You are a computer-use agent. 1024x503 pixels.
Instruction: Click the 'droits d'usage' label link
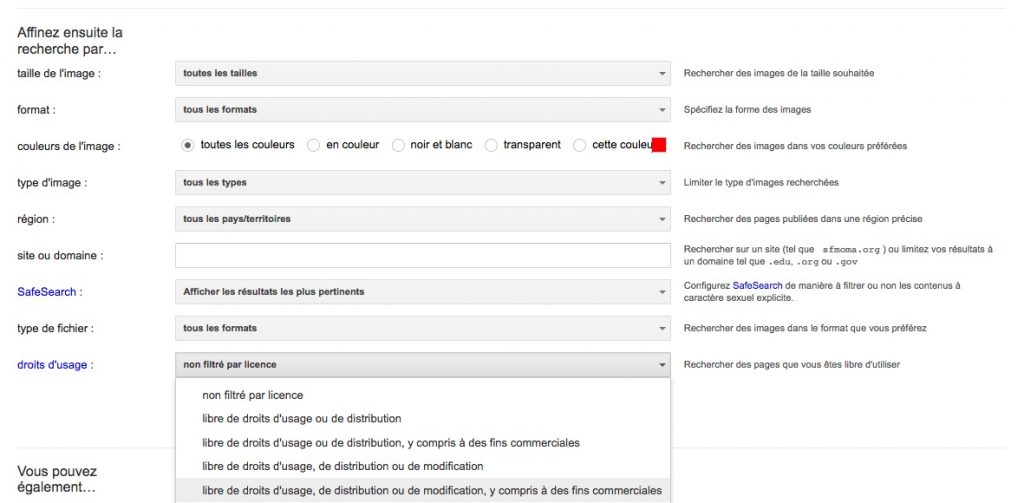[52, 365]
